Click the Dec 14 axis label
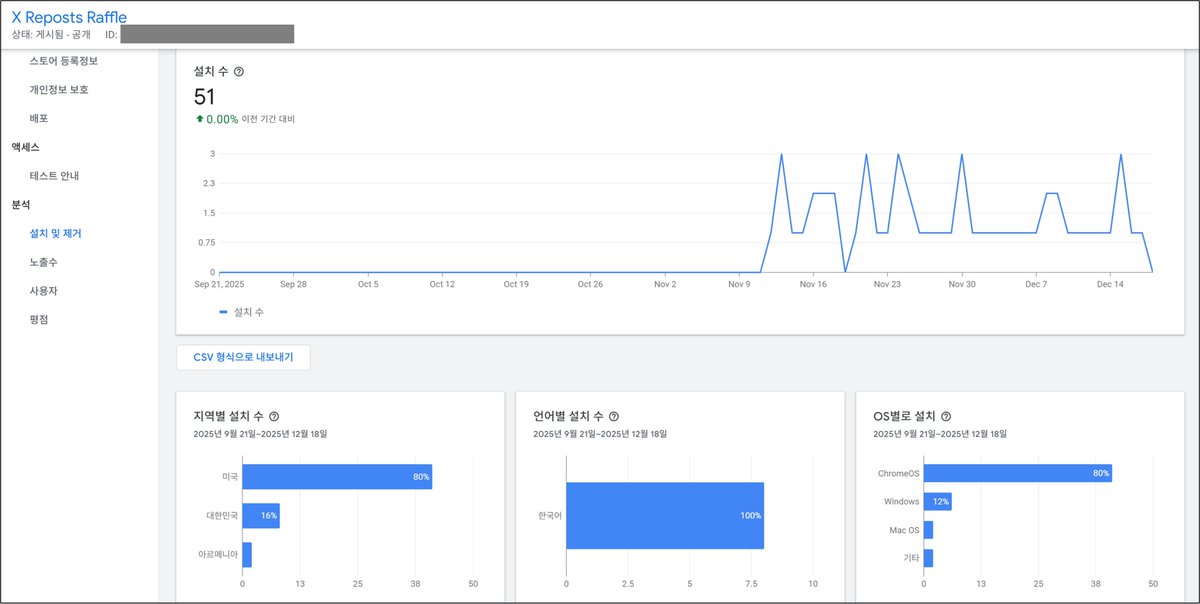Viewport: 1200px width, 604px height. pos(1111,284)
